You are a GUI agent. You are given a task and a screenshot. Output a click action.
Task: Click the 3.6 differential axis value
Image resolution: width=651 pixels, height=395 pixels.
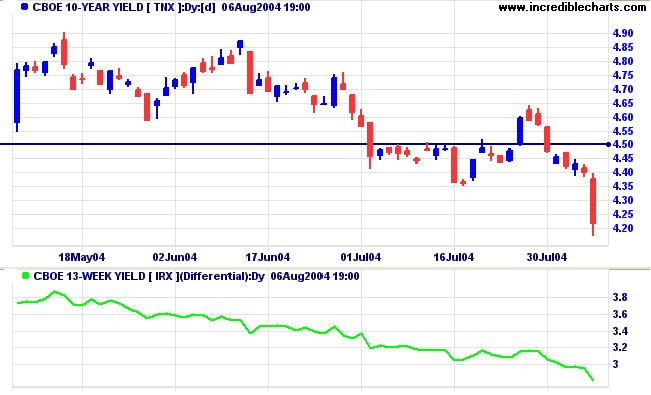[620, 314]
